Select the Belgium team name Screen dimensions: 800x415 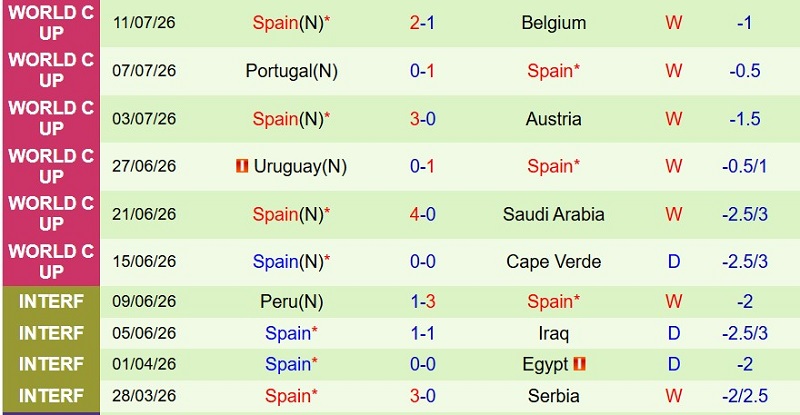pos(554,23)
